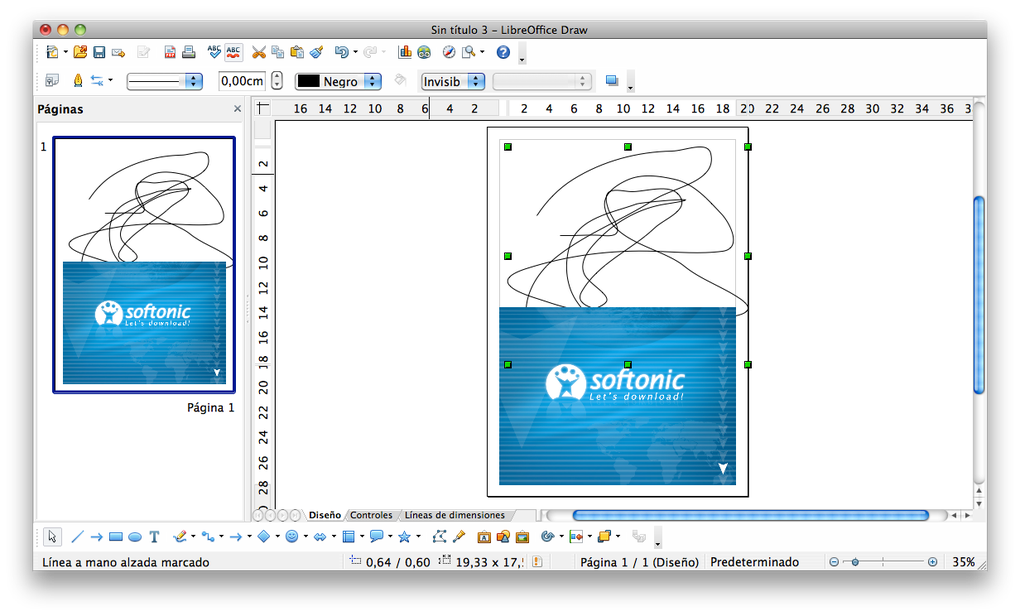Screen dimensions: 1020x616
Task: Toggle the Shadow button in line toolbar
Action: pos(612,81)
